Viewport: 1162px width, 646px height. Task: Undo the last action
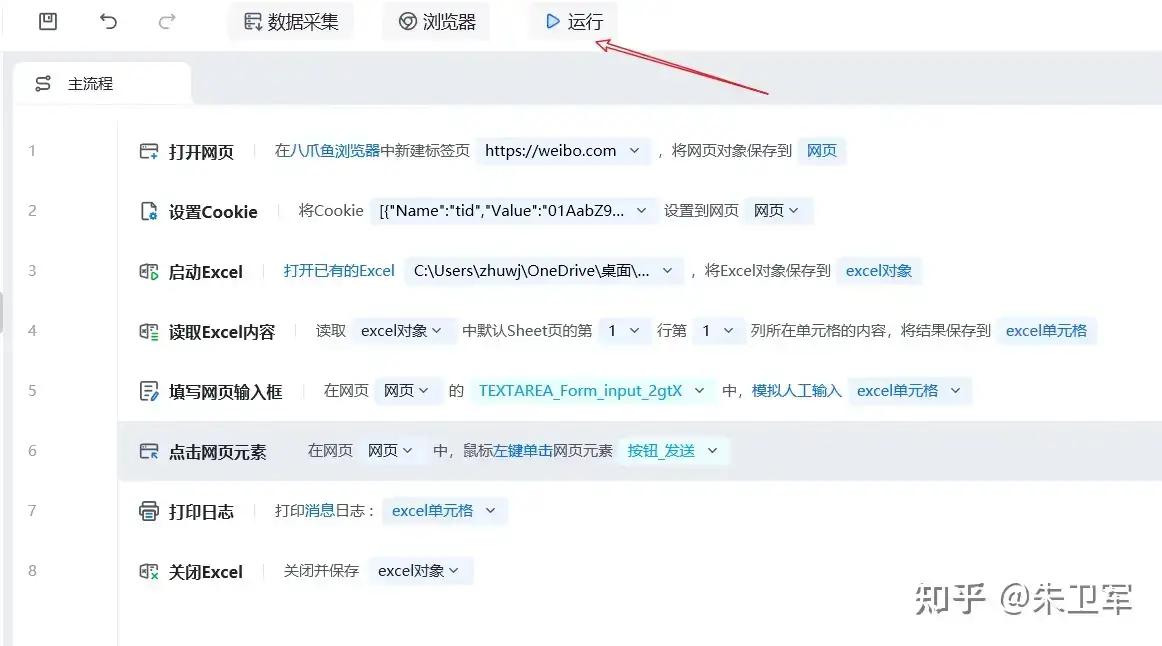[x=108, y=21]
